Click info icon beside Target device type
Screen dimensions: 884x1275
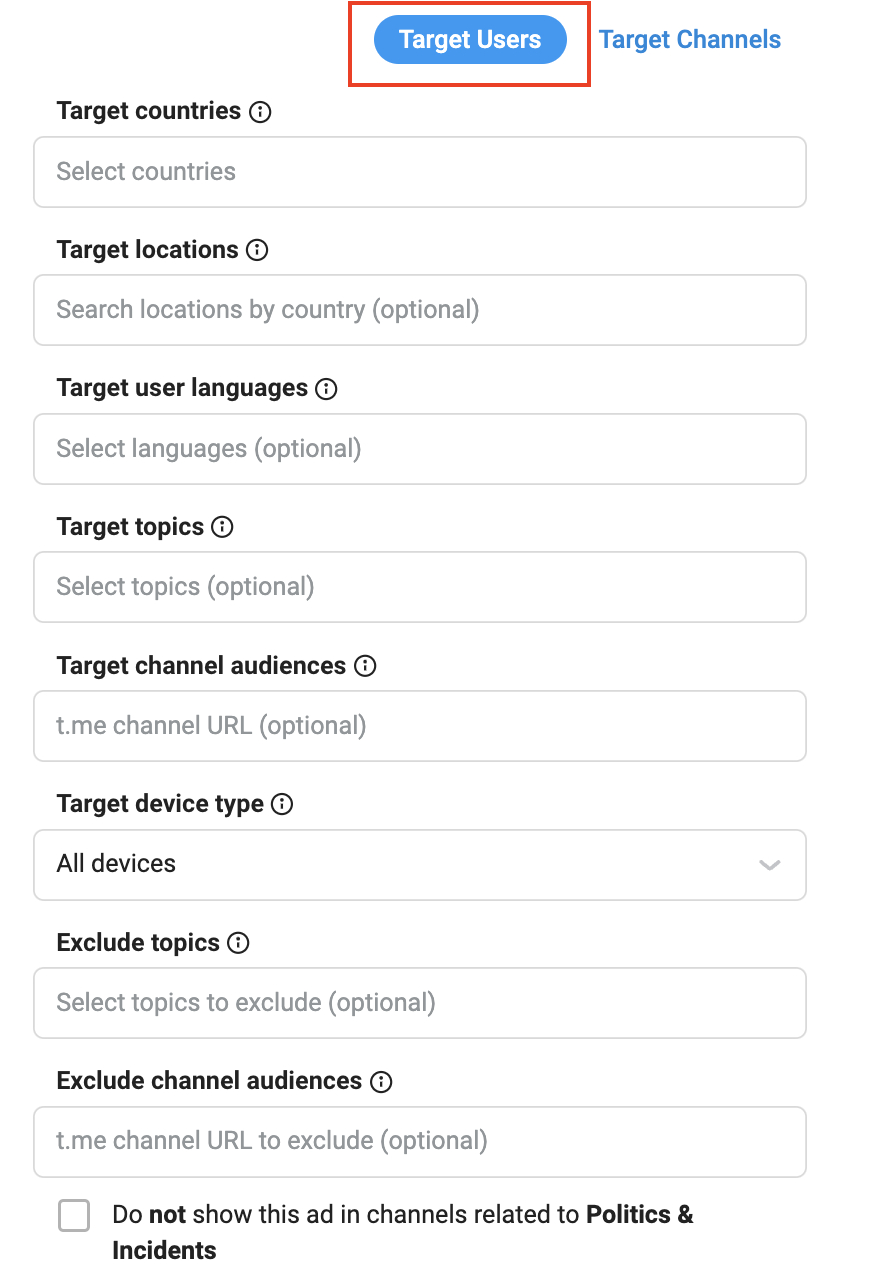(283, 804)
